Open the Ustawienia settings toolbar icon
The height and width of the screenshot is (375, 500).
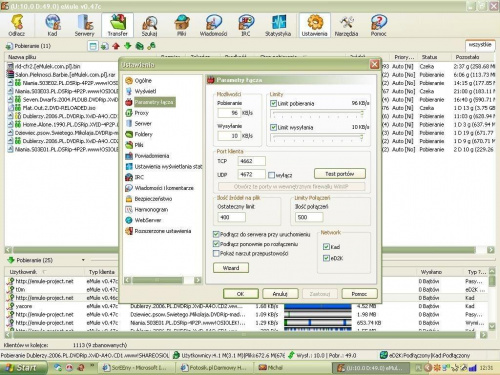point(314,25)
